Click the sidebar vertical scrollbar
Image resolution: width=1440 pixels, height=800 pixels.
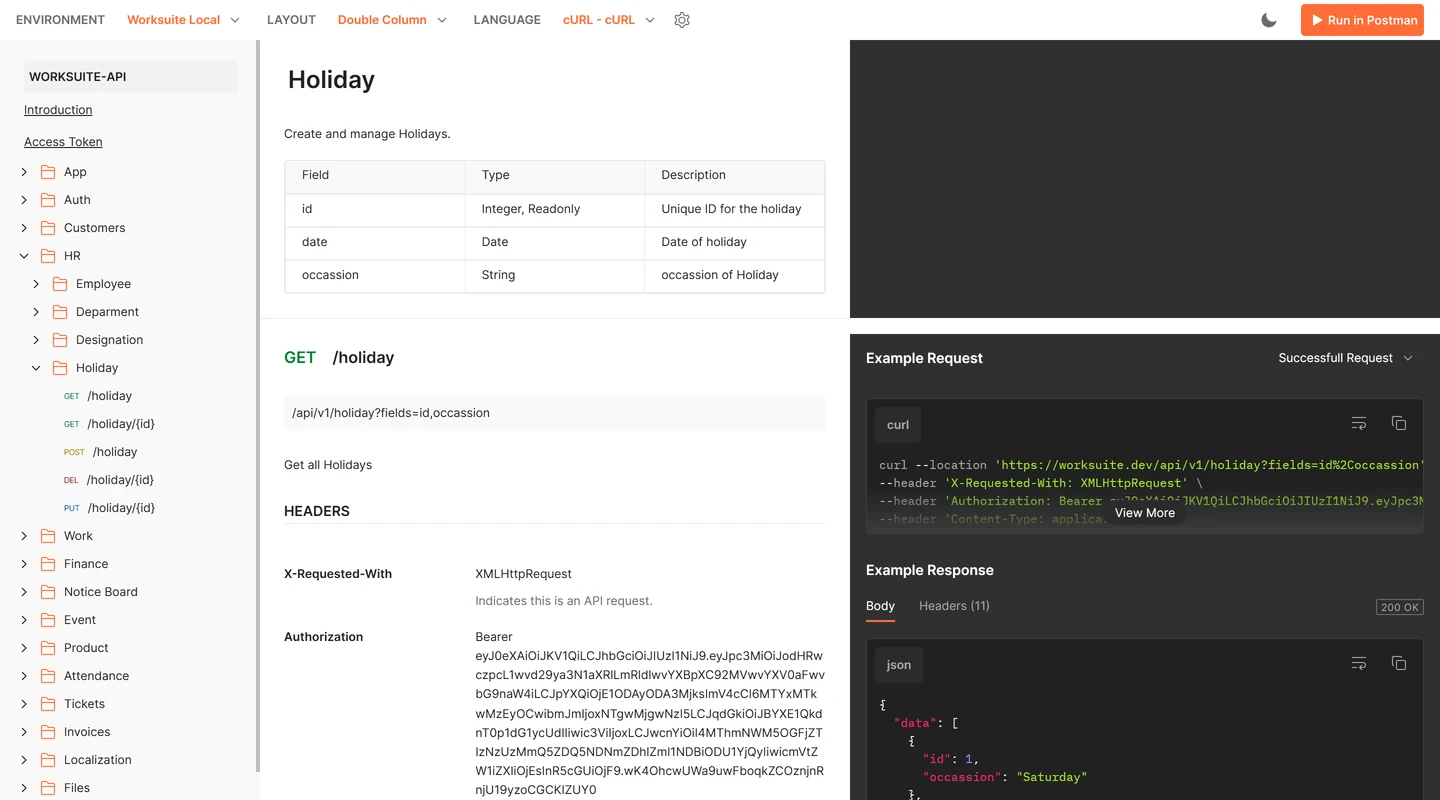click(258, 406)
